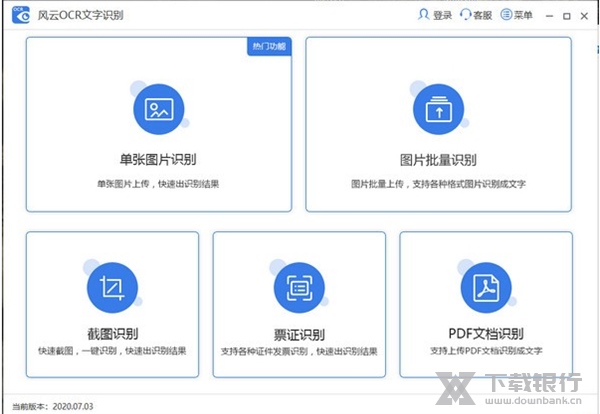Click the 热门功能 badge
This screenshot has height=414, width=600.
click(x=269, y=46)
